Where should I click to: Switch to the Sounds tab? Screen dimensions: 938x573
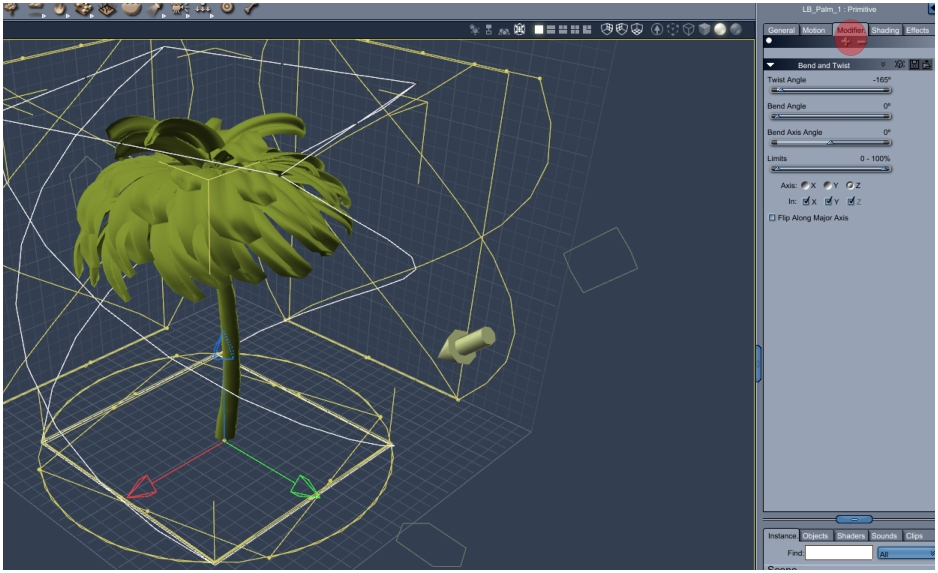click(x=884, y=536)
